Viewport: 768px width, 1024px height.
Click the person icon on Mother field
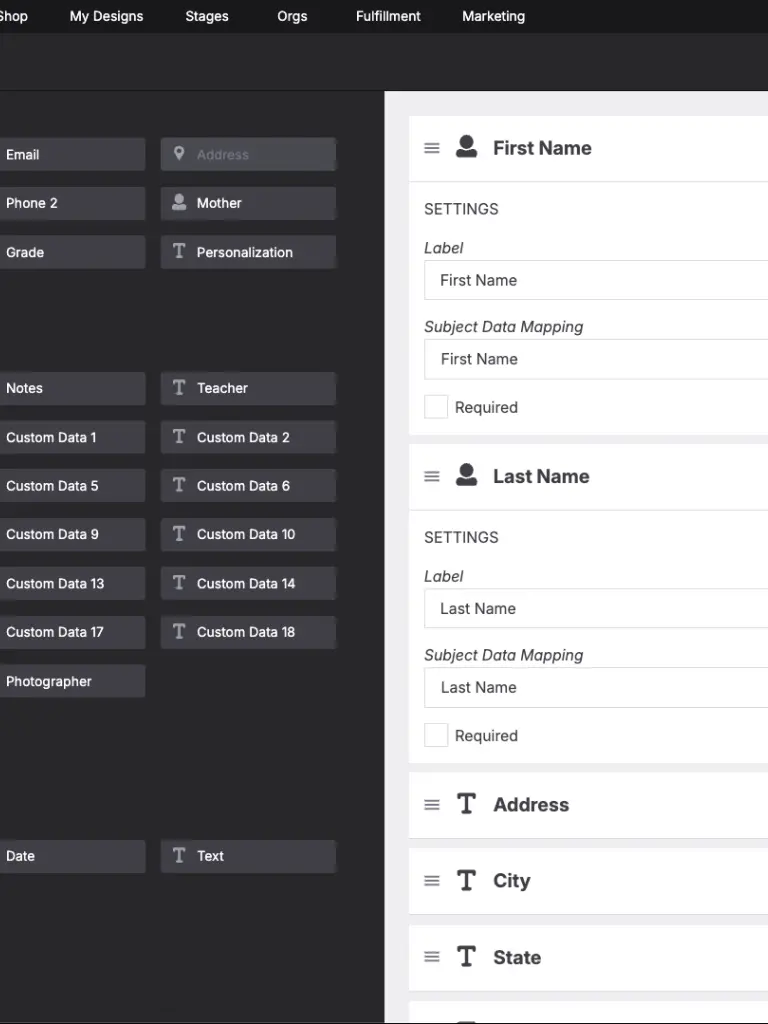click(179, 203)
